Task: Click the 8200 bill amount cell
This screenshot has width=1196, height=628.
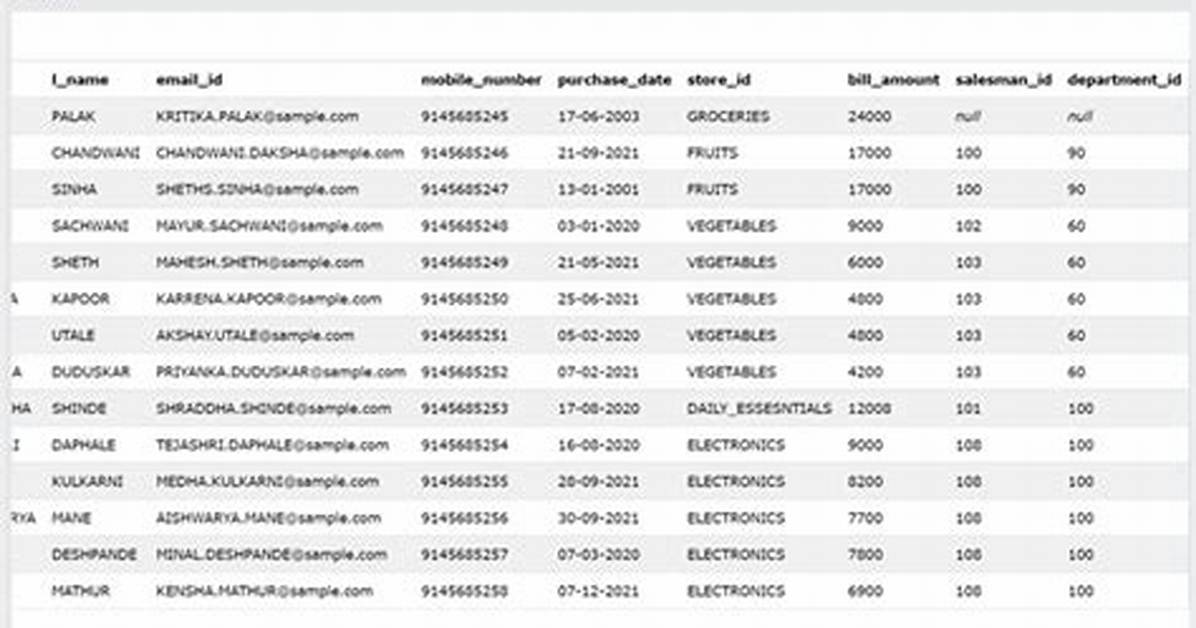Action: [x=865, y=482]
